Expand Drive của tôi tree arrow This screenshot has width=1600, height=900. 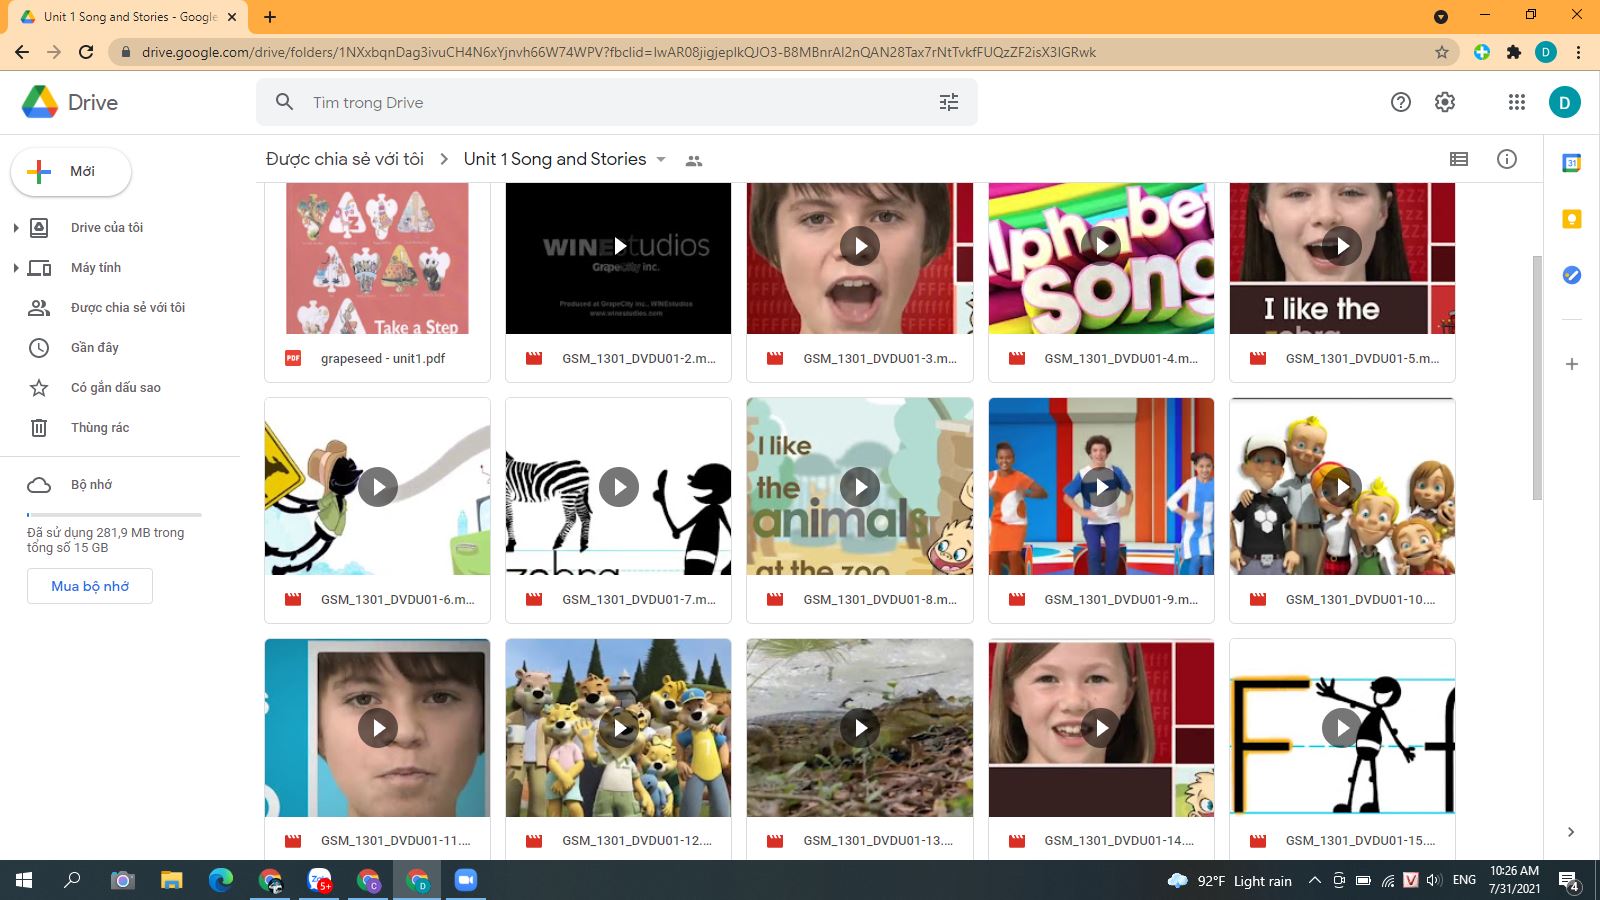(16, 228)
